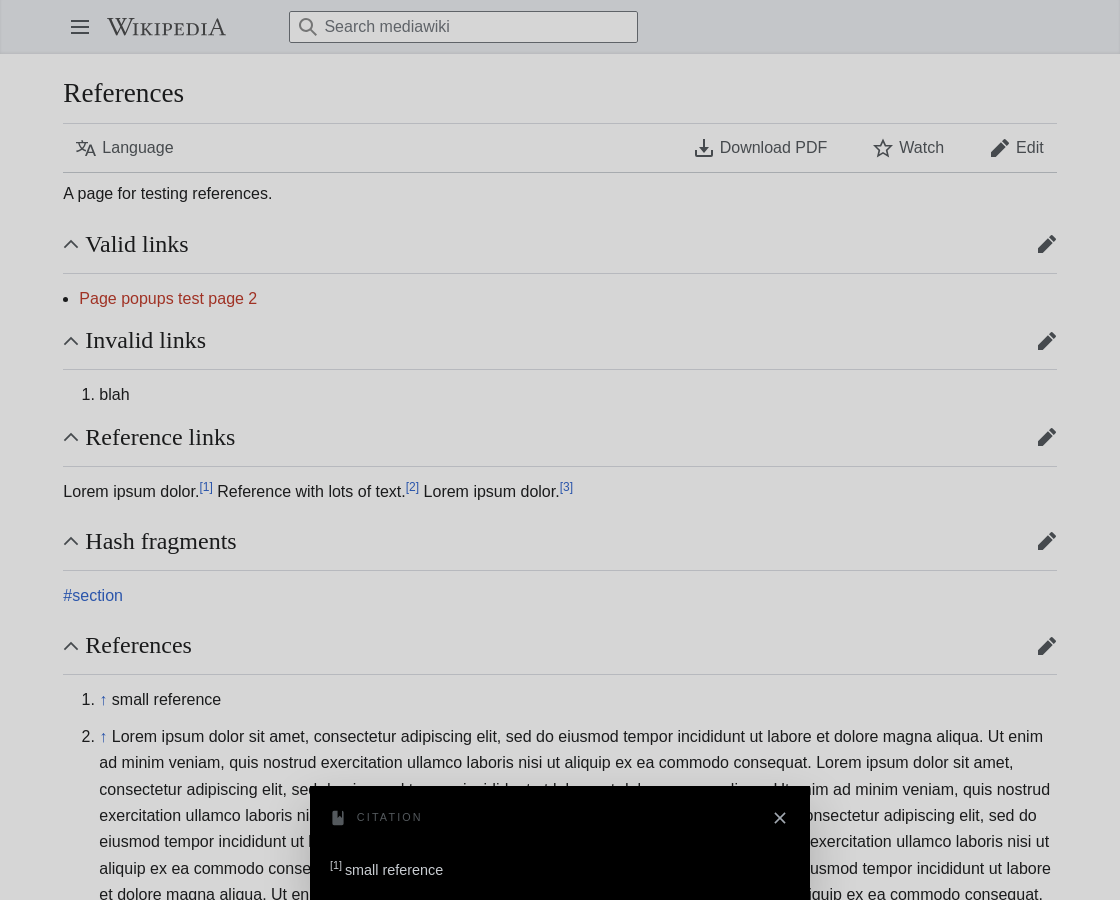Open Page popups test page 2 link
This screenshot has height=900, width=1120.
168,299
